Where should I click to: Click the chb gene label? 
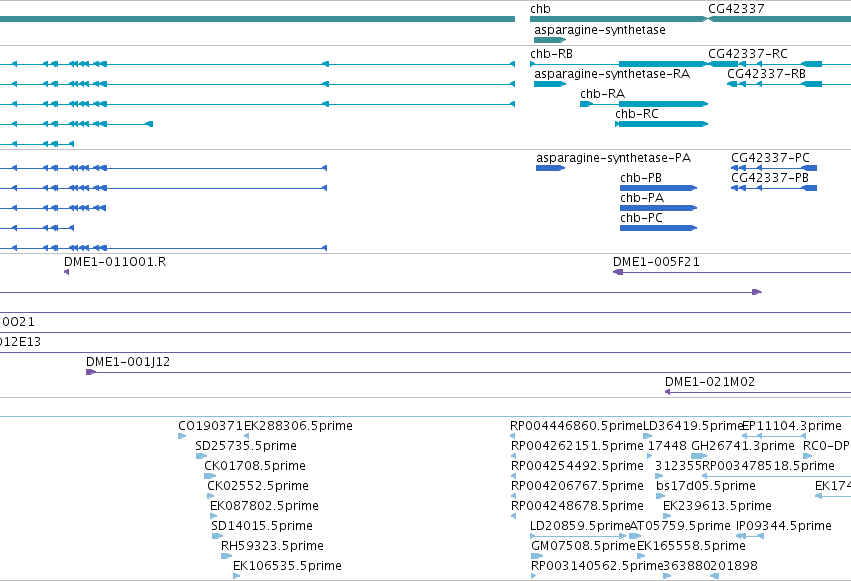click(540, 9)
